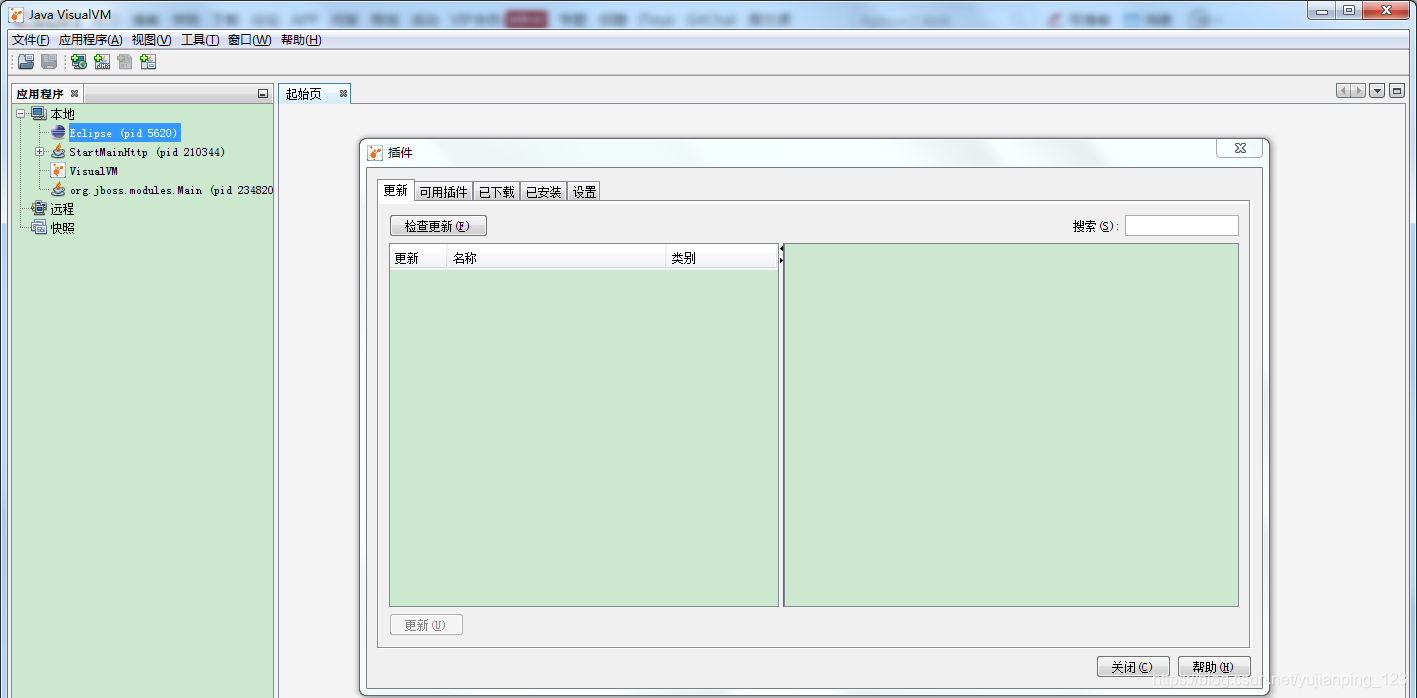Click the last add-dump toolbar icon

(x=148, y=62)
